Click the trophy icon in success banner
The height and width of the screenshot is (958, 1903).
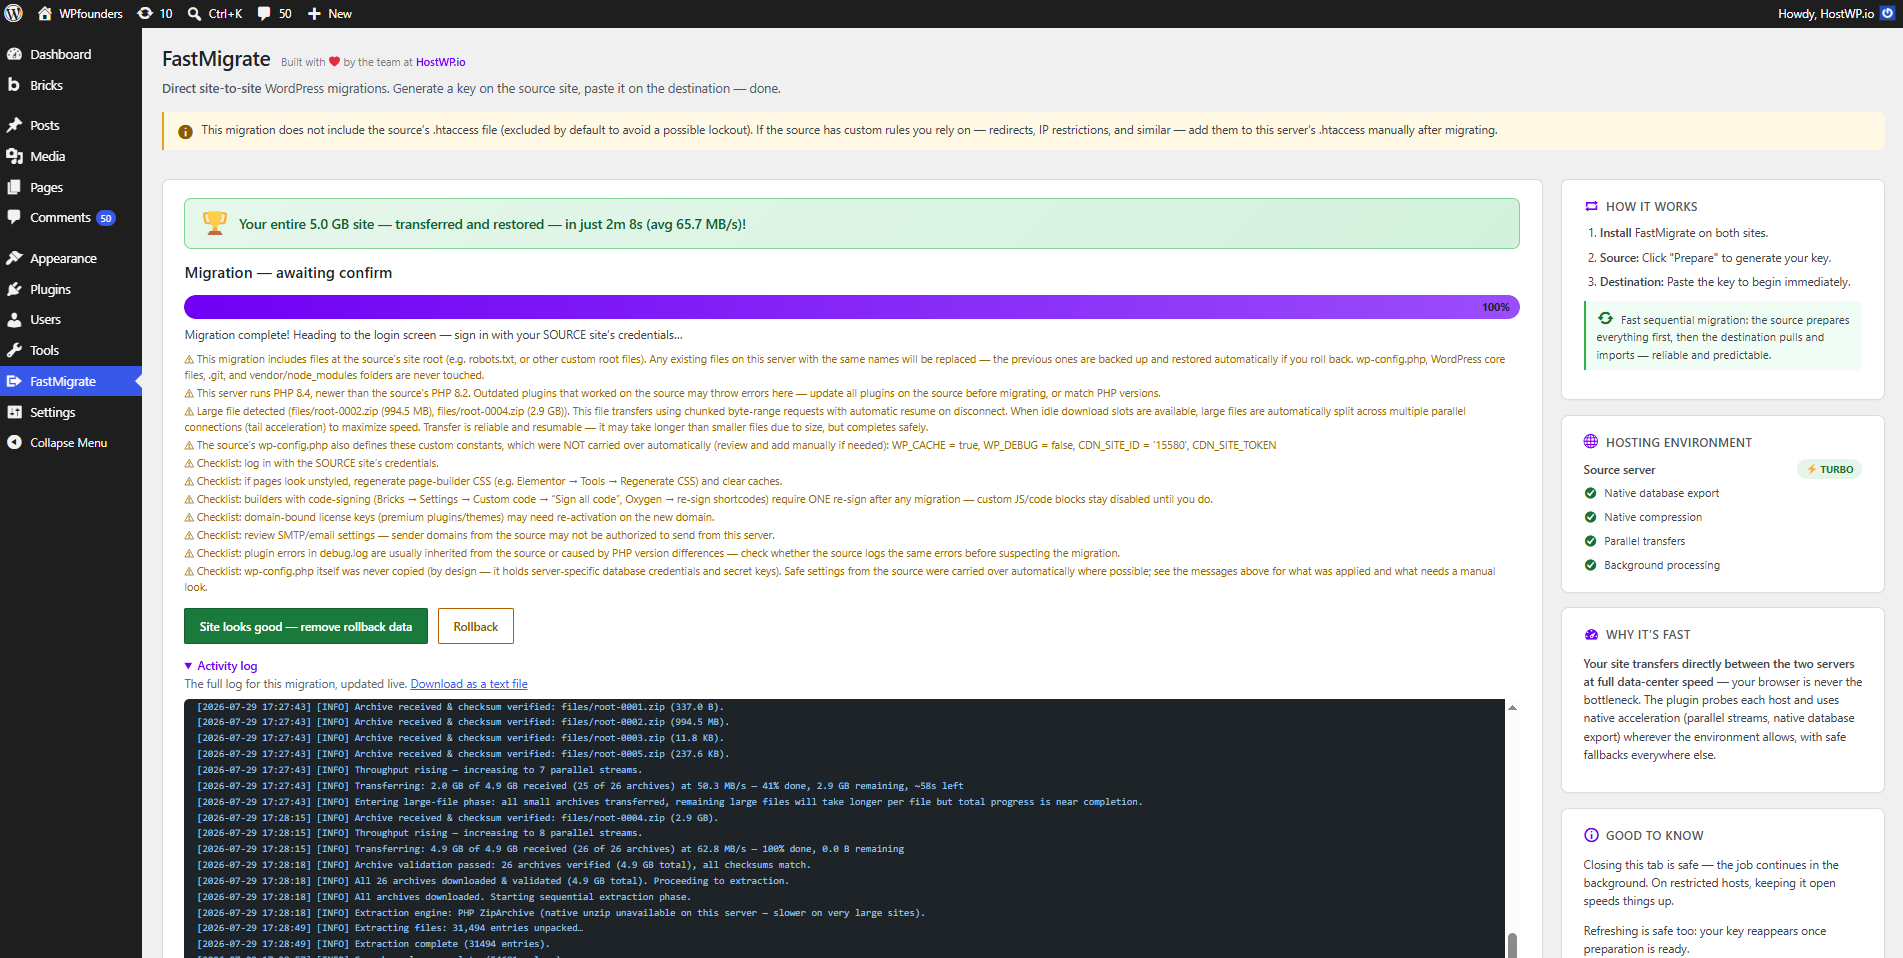(x=214, y=223)
